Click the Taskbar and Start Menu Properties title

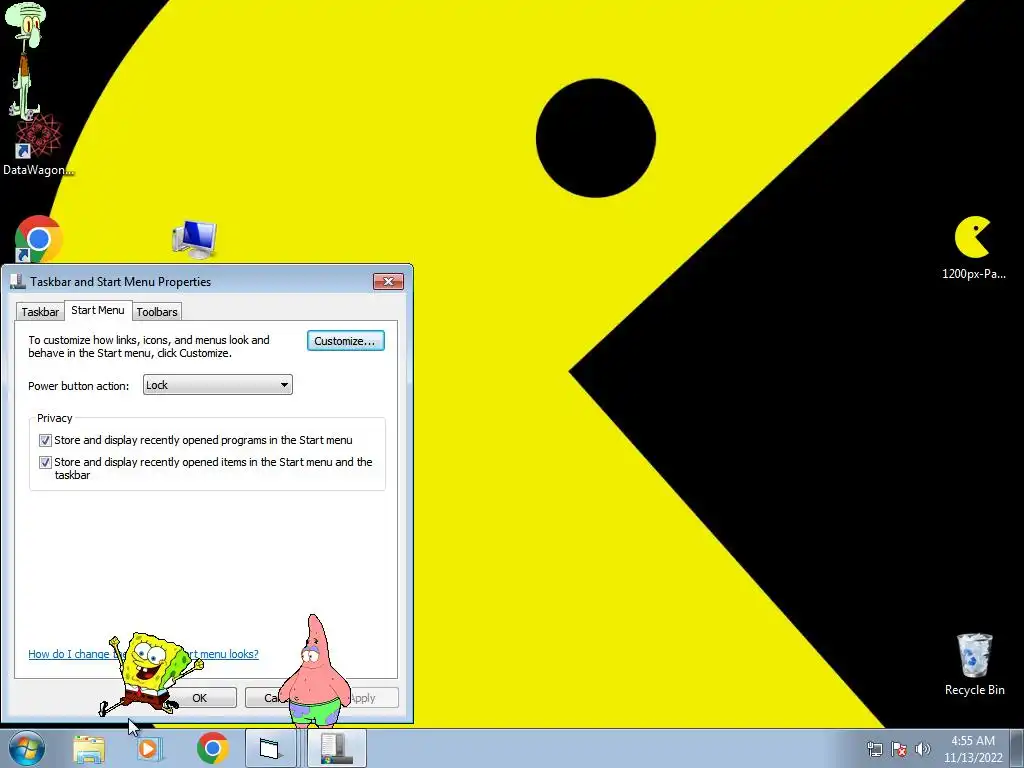coord(121,281)
